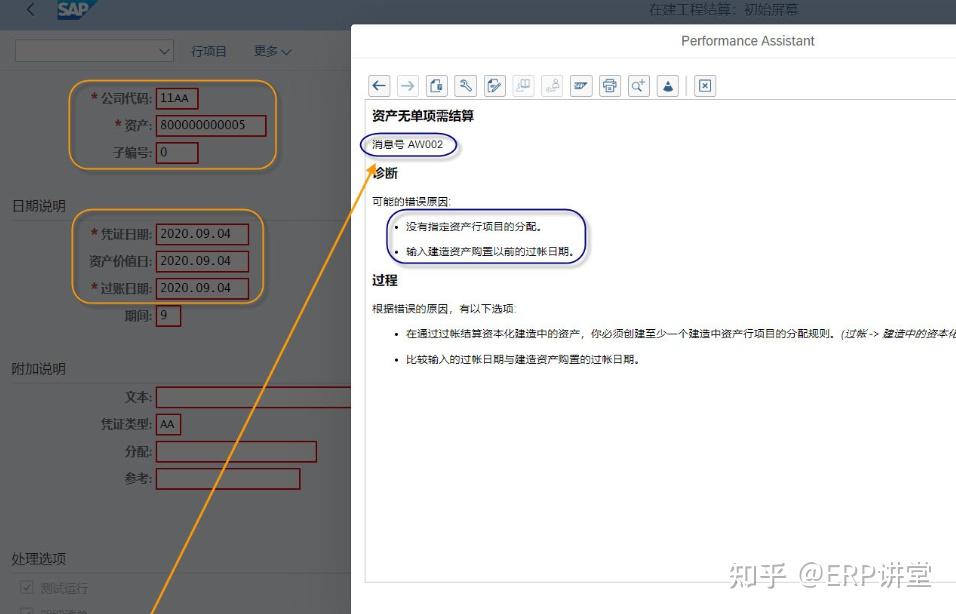Click the back navigation arrow in Performance Assistant
Screen dimensions: 956x614
[379, 86]
